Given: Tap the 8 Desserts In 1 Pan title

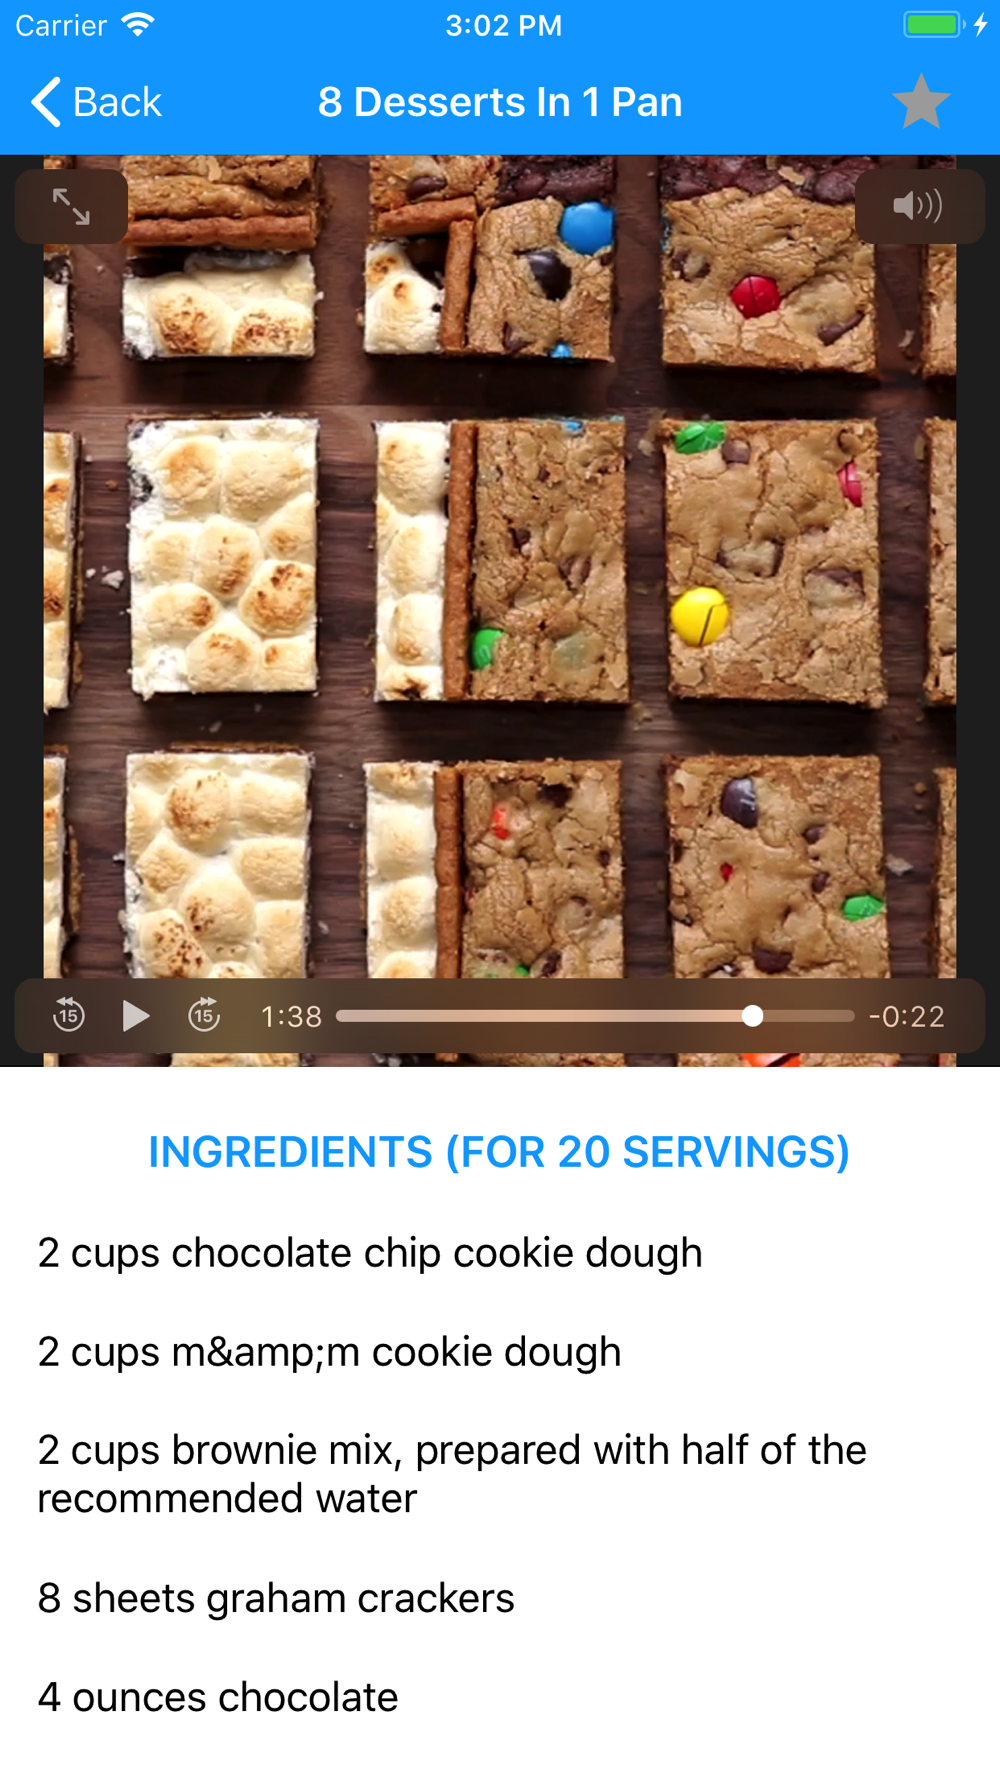Looking at the screenshot, I should (x=500, y=102).
